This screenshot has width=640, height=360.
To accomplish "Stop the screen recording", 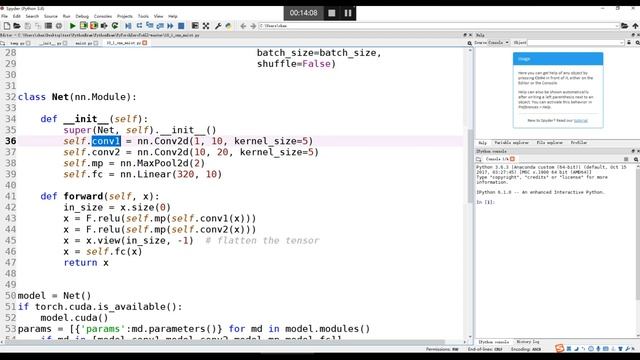I will [332, 13].
